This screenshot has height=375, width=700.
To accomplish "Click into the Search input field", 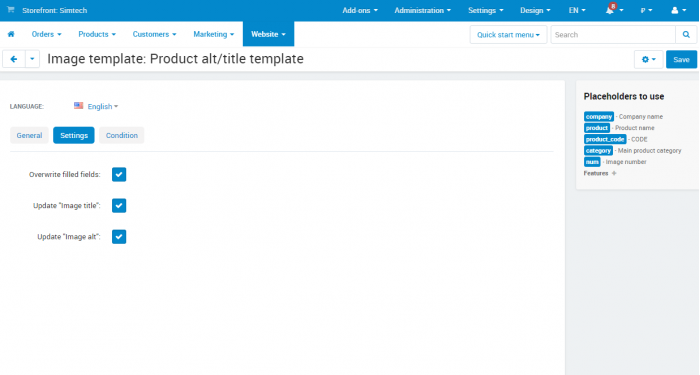I will pyautogui.click(x=613, y=34).
